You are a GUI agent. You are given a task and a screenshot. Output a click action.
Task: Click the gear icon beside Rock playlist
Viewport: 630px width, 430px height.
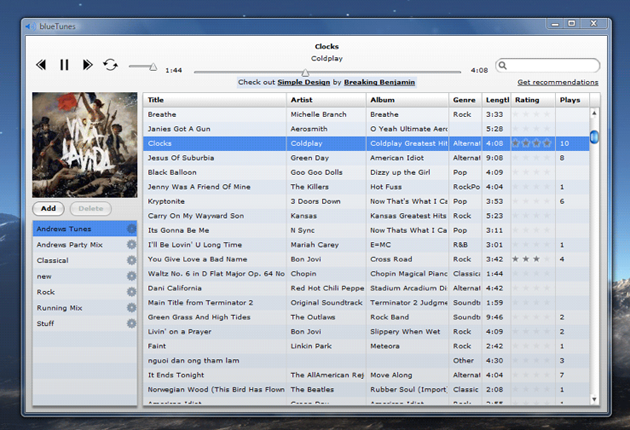click(x=131, y=292)
